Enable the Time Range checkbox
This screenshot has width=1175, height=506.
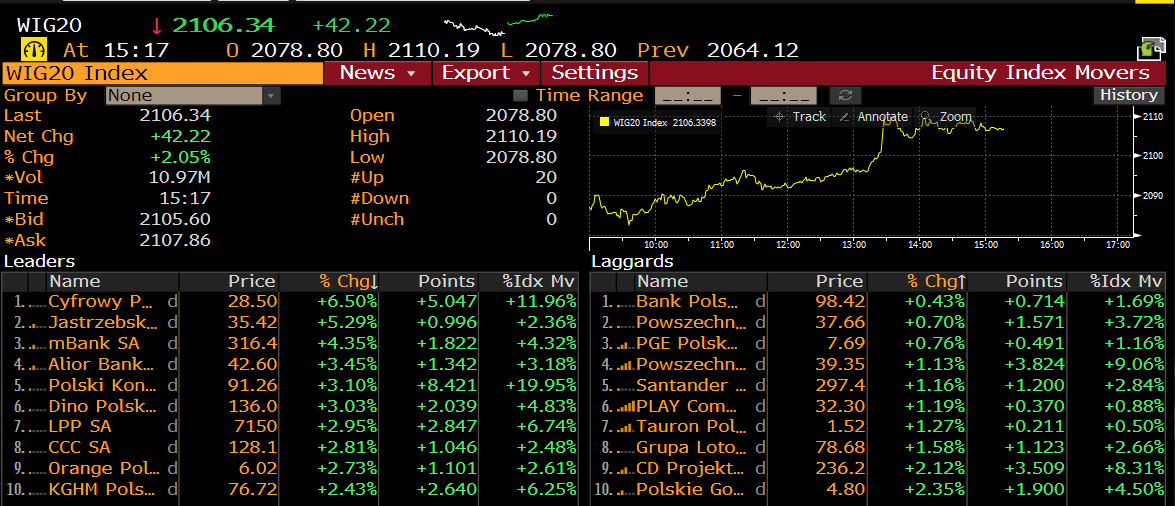click(519, 95)
